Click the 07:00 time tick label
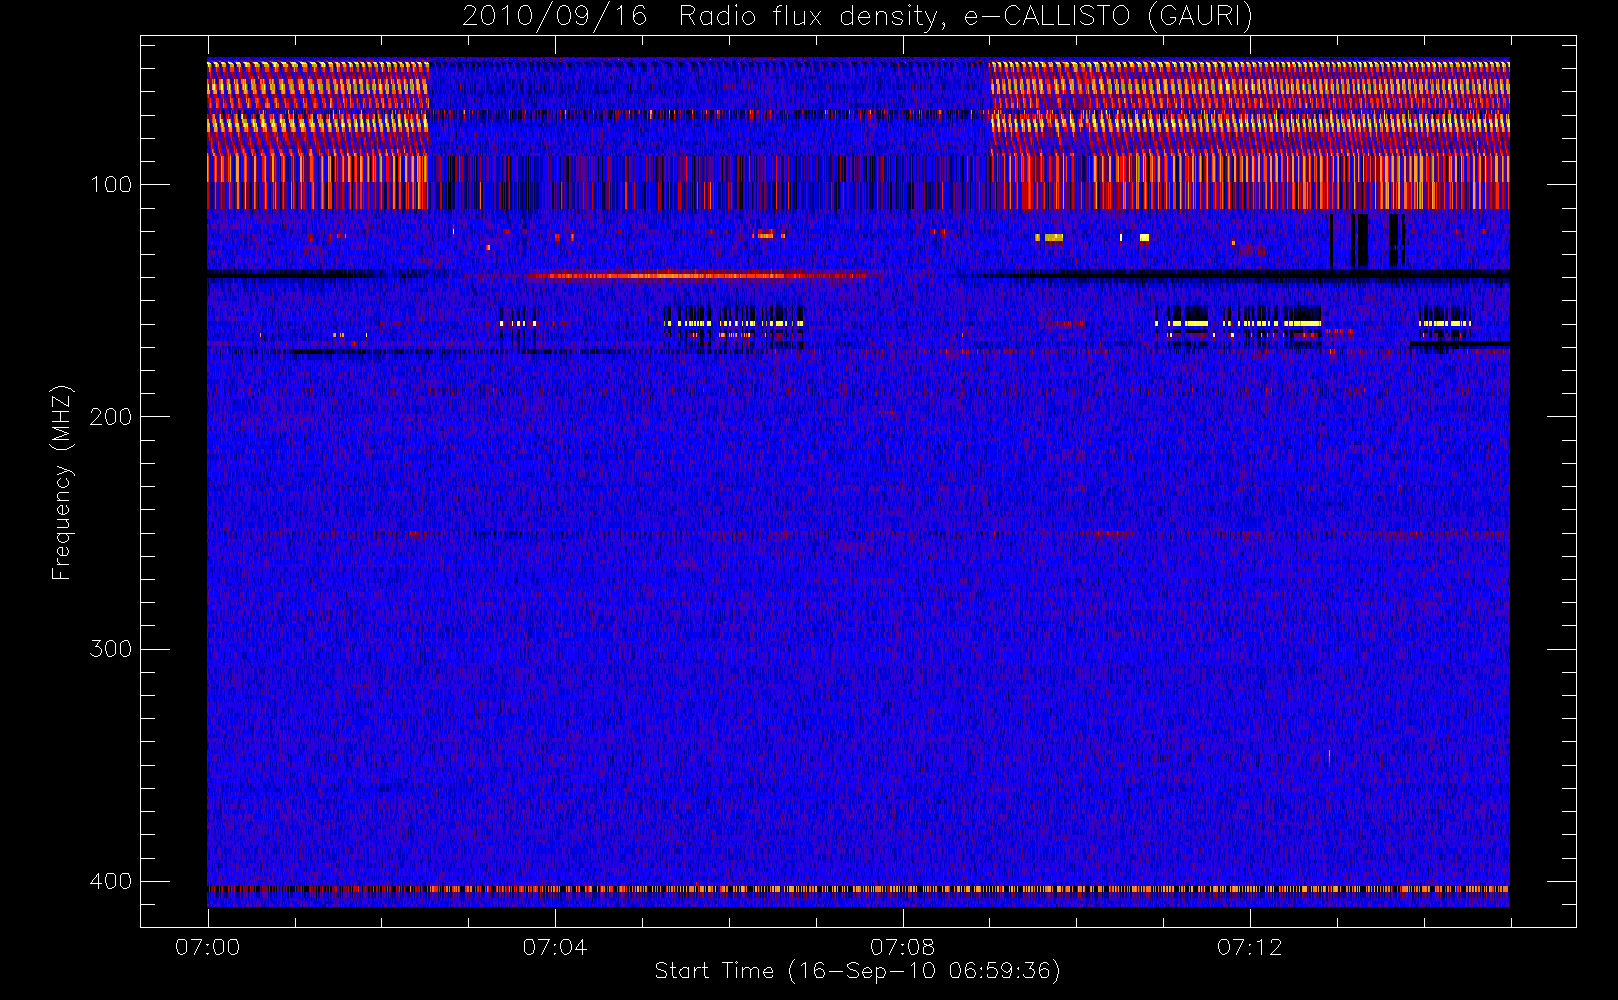This screenshot has width=1618, height=1000. click(208, 947)
